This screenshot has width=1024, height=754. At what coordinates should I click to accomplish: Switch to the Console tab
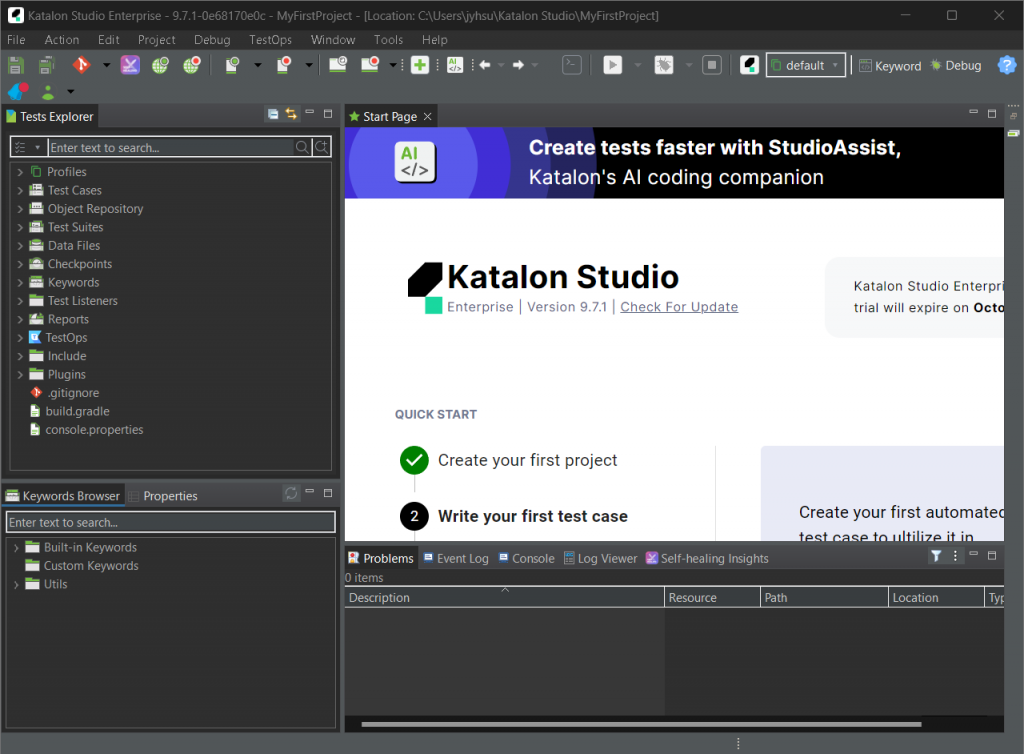[526, 558]
